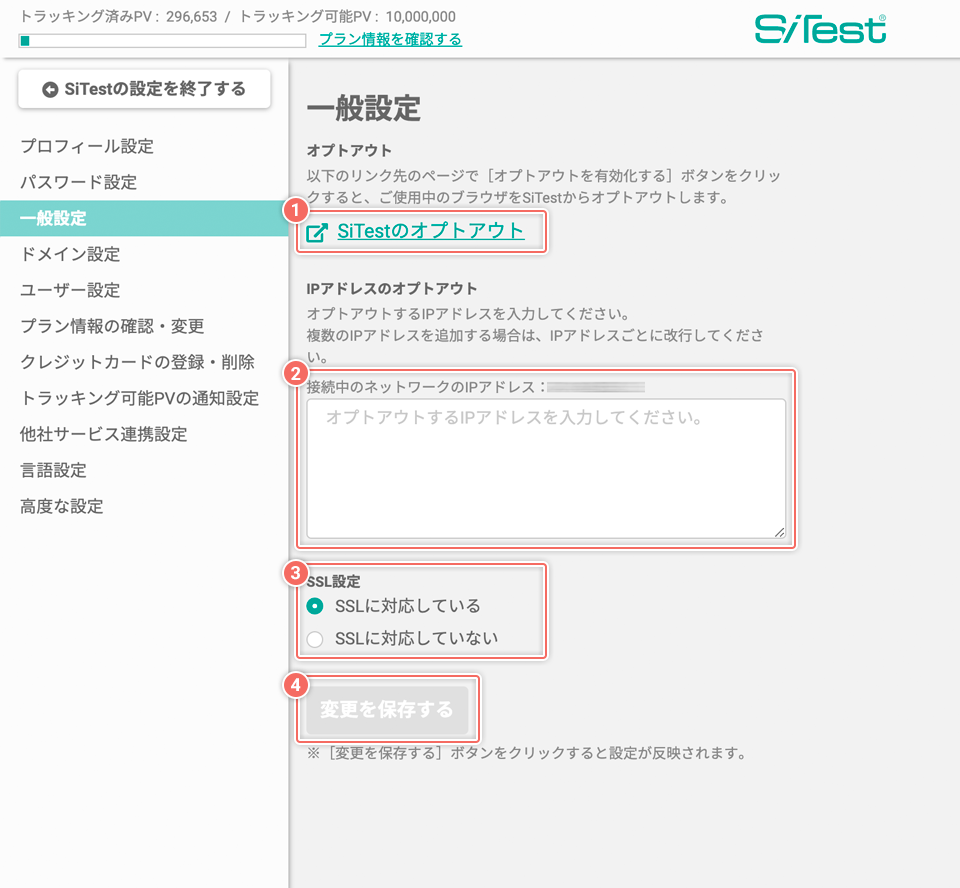
Task: Open プラン情報の確認・変更 menu item
Action: click(112, 326)
